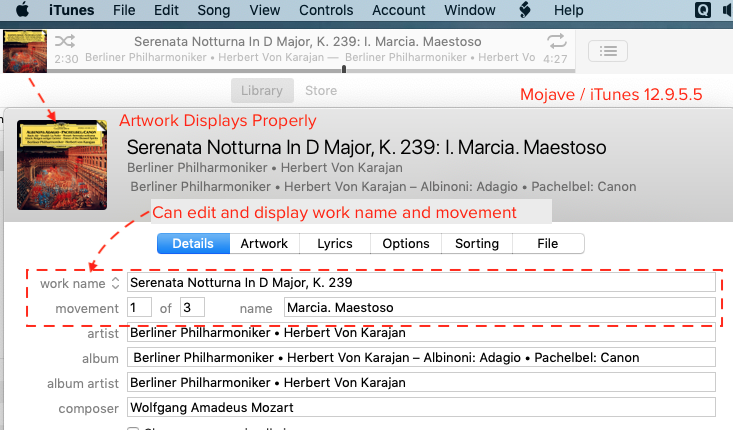This screenshot has height=430, width=733.
Task: Toggle shuffle playback icon
Action: tap(65, 41)
